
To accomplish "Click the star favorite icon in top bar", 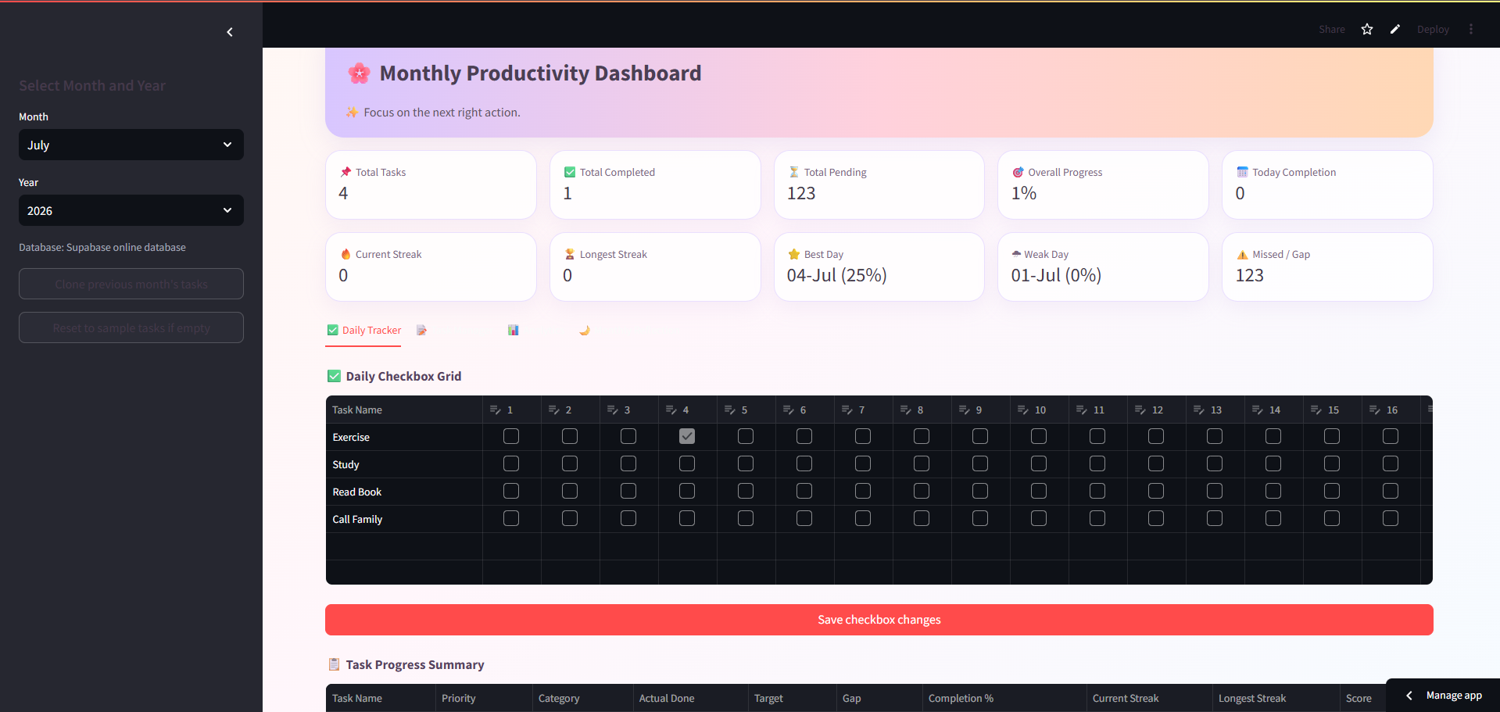I will (x=1367, y=29).
